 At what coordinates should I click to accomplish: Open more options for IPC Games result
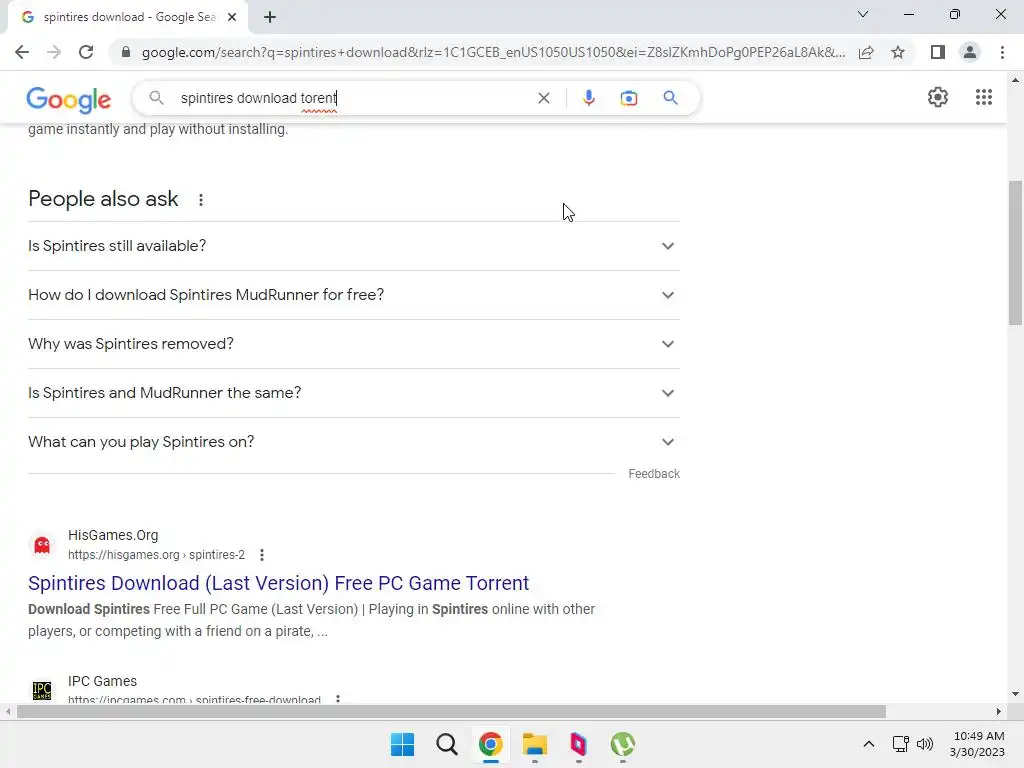(x=338, y=699)
